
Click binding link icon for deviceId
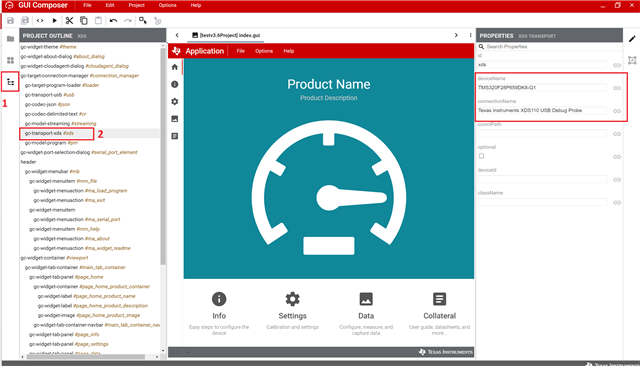(x=617, y=180)
